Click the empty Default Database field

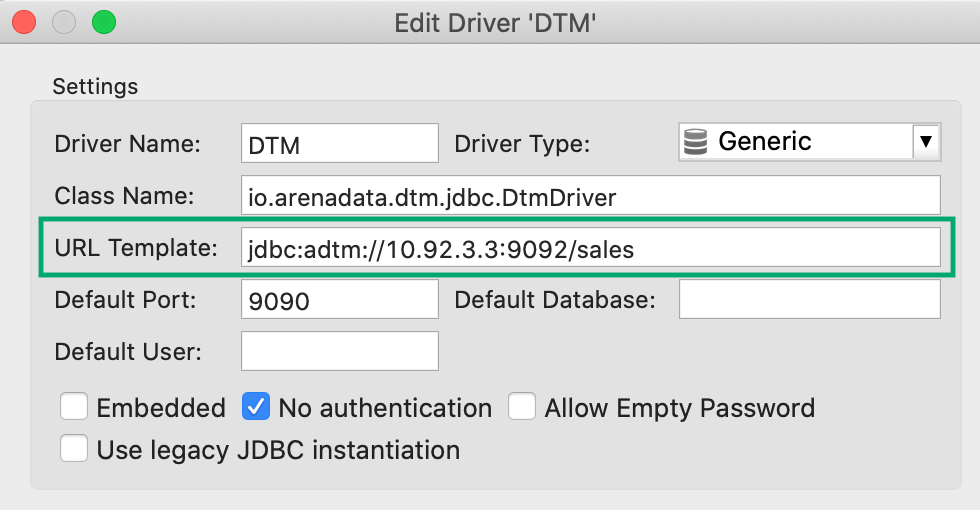[809, 300]
